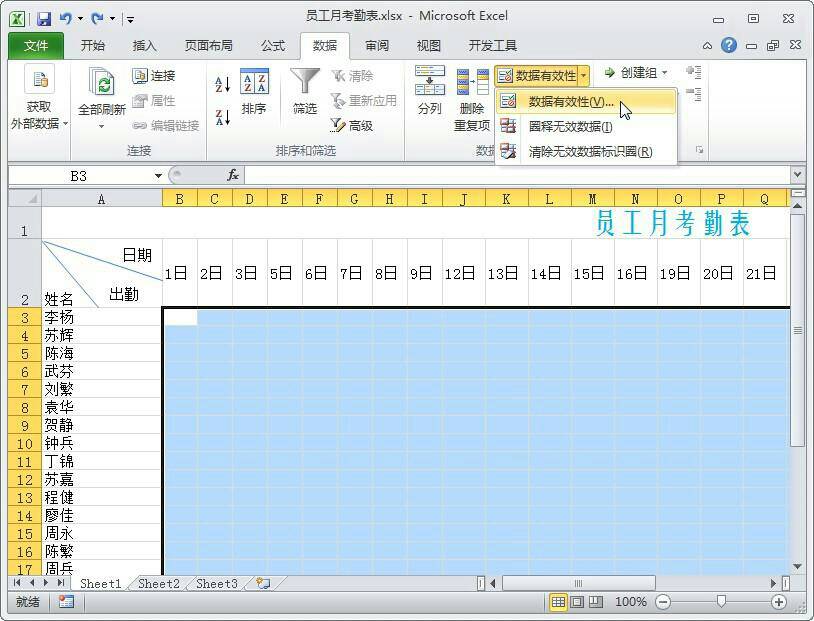Switch to Page Layout view in status bar

[577, 602]
